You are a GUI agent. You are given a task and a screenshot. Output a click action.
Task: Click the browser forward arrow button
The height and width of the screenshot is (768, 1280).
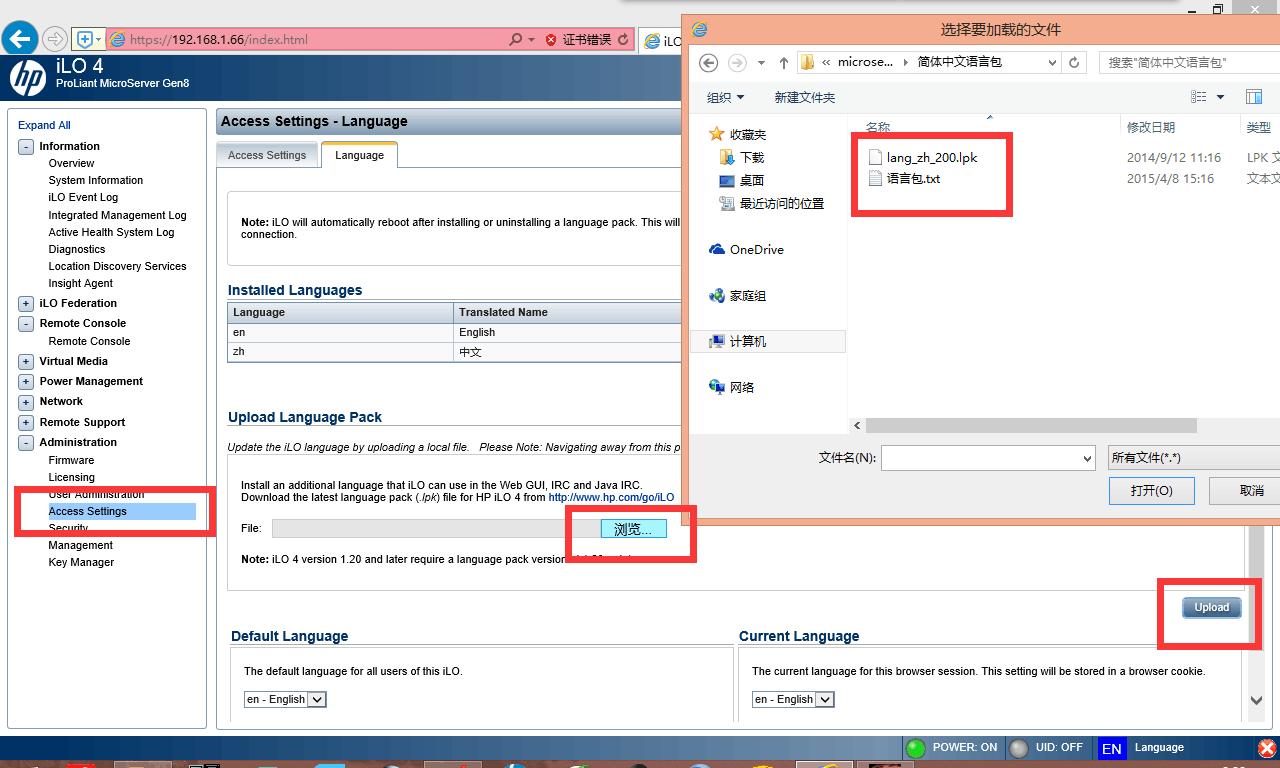click(x=55, y=39)
